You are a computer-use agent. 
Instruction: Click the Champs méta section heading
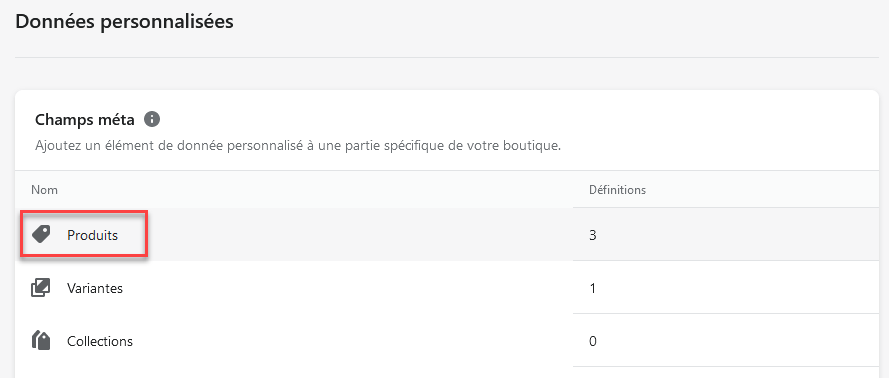point(85,120)
